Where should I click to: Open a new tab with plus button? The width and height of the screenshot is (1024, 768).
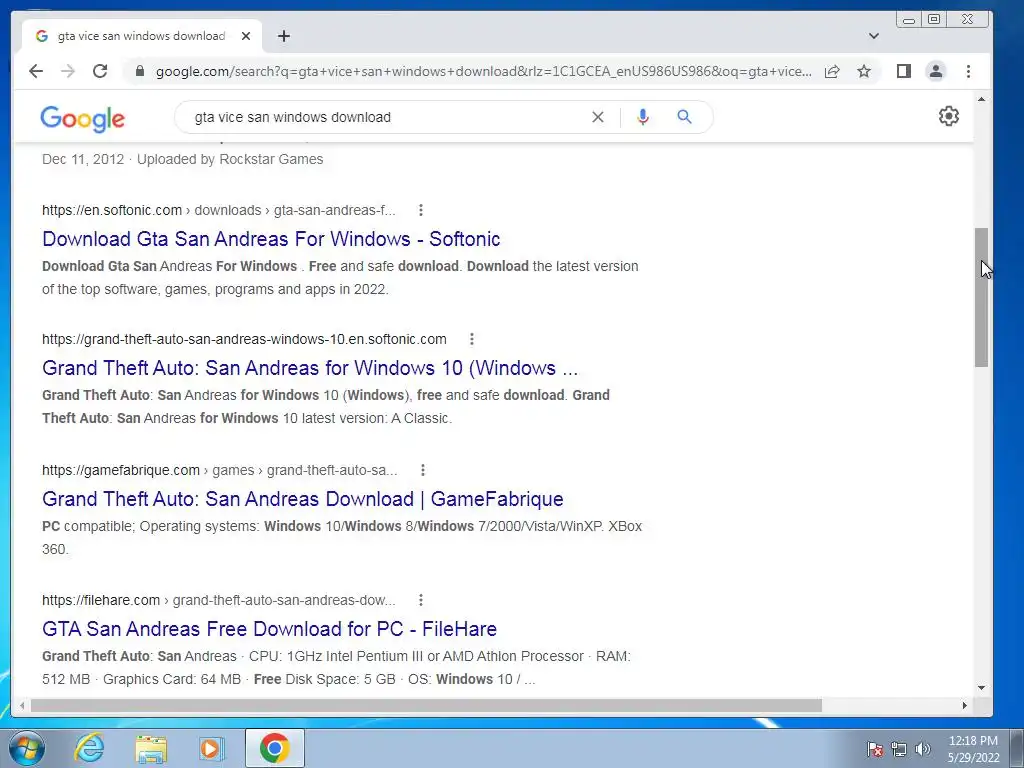pos(283,36)
